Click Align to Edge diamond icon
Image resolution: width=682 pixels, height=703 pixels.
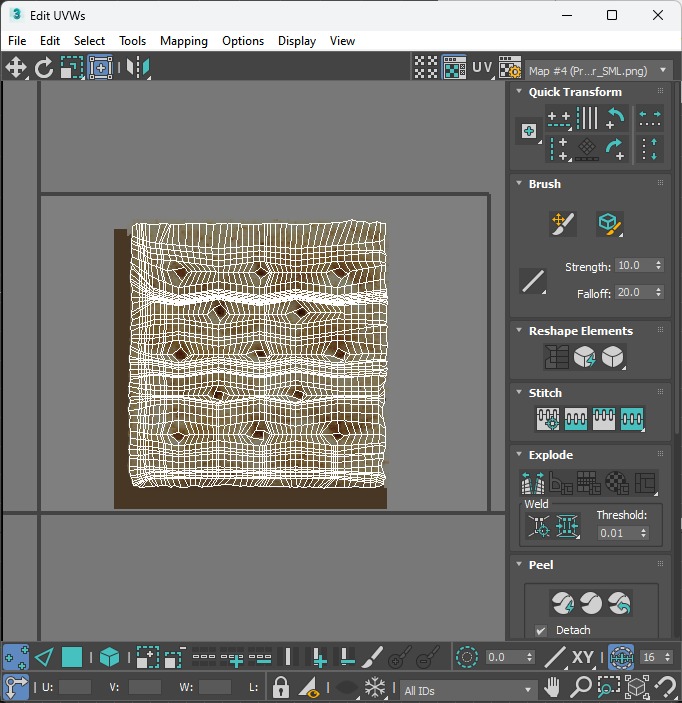coord(587,149)
